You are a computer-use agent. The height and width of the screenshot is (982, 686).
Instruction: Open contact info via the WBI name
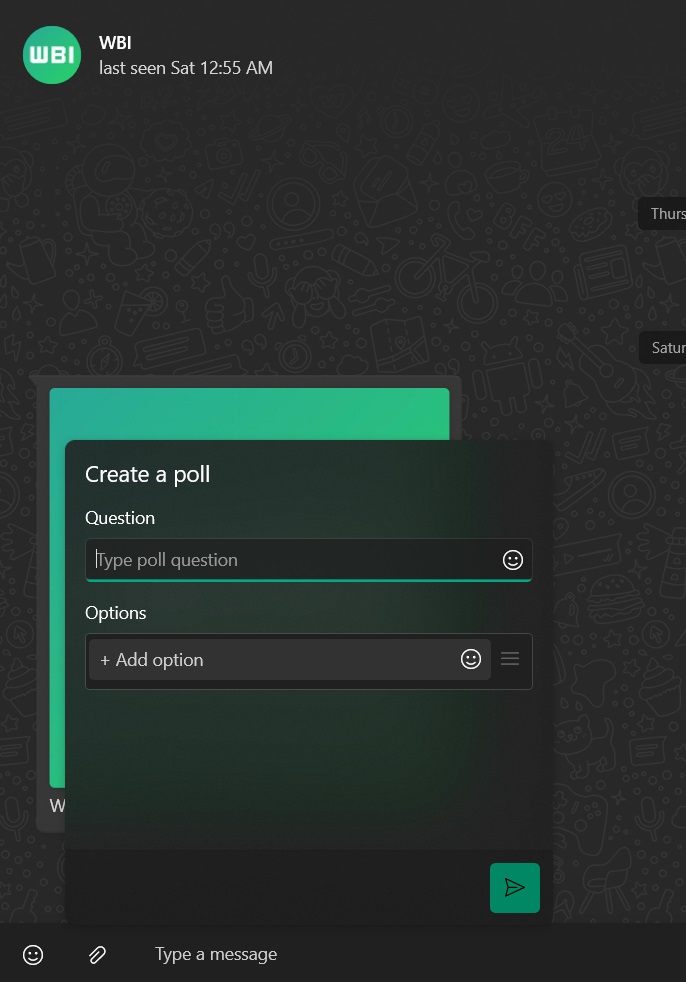tap(115, 43)
